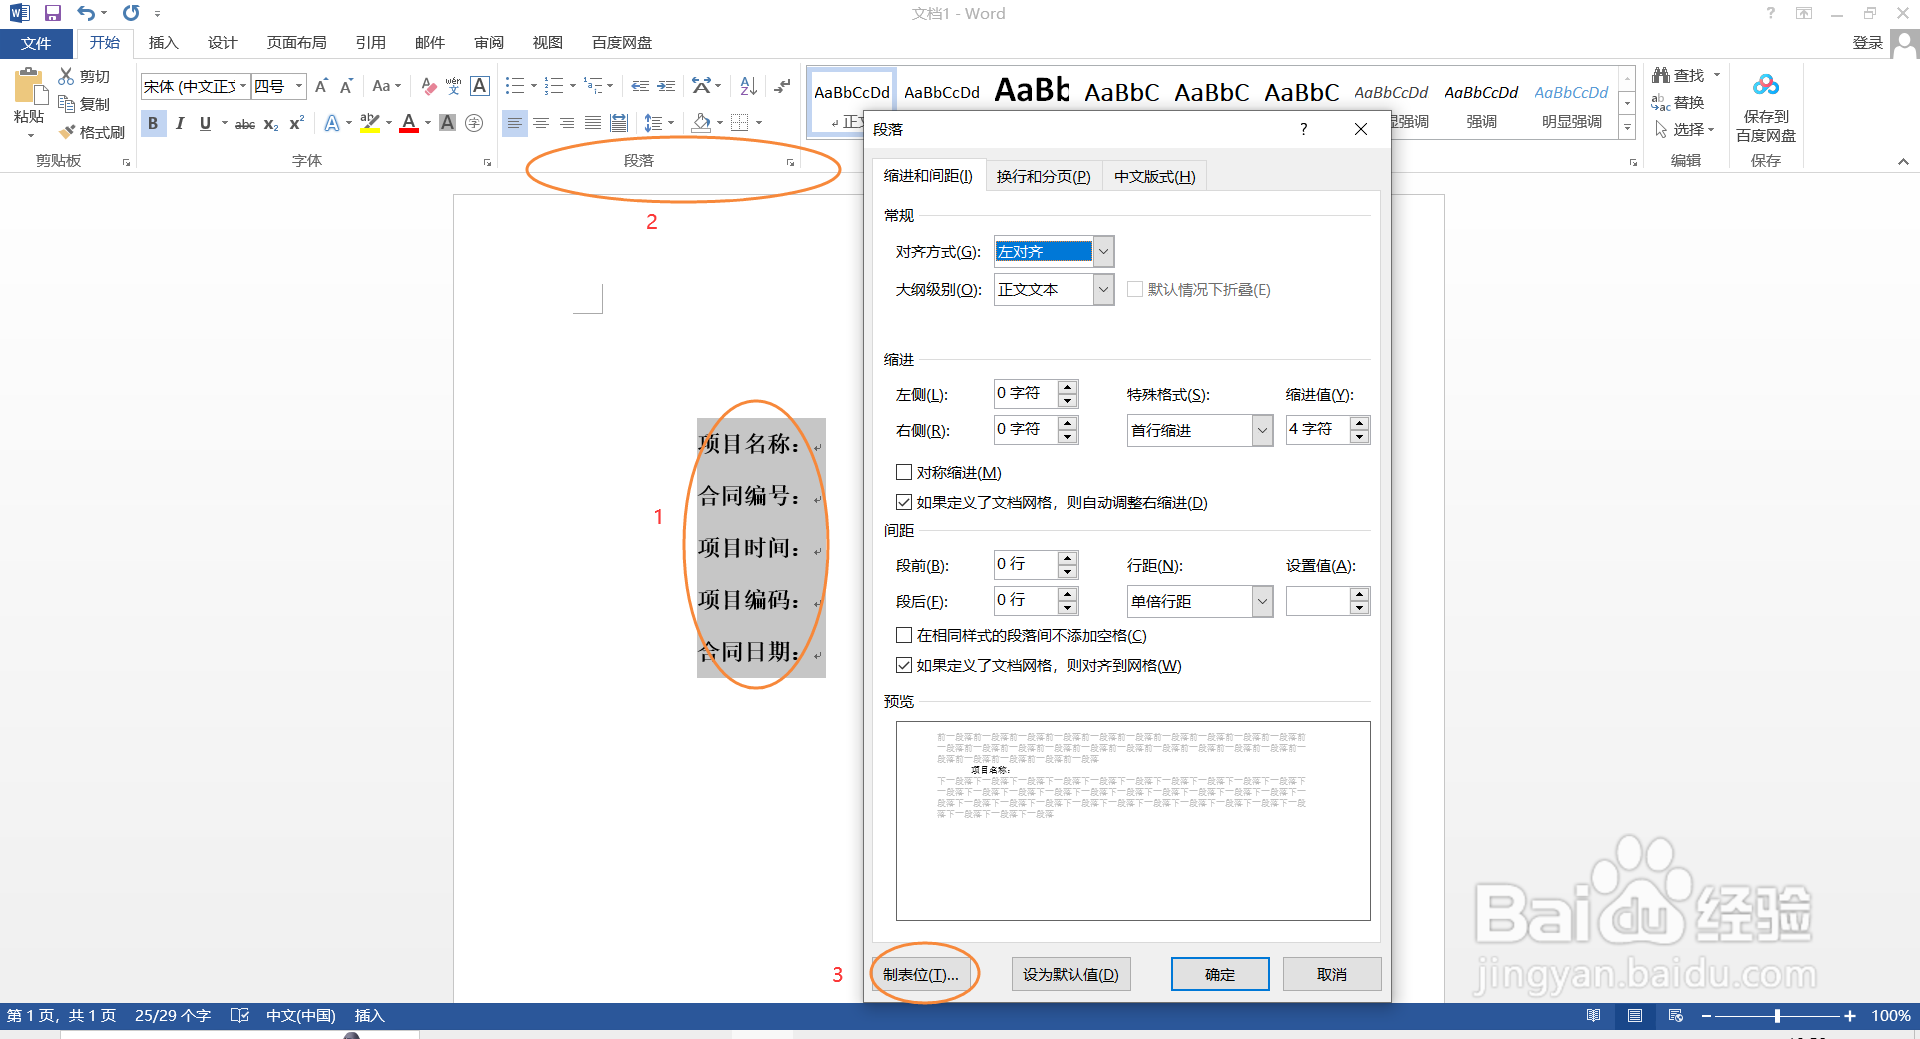The image size is (1920, 1039).
Task: Click the 制表位 Tabs button
Action: coord(921,974)
